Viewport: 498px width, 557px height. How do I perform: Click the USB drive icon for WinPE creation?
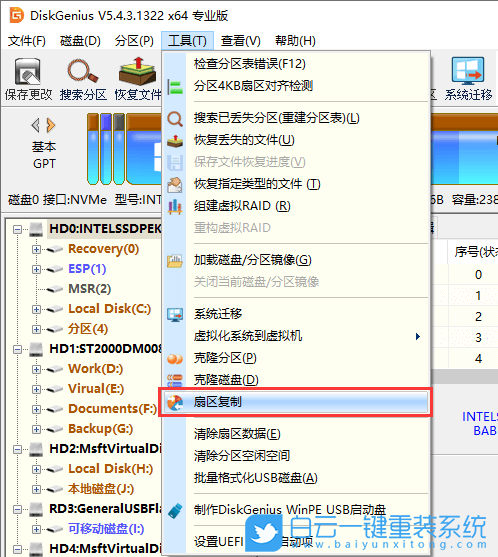tap(175, 511)
